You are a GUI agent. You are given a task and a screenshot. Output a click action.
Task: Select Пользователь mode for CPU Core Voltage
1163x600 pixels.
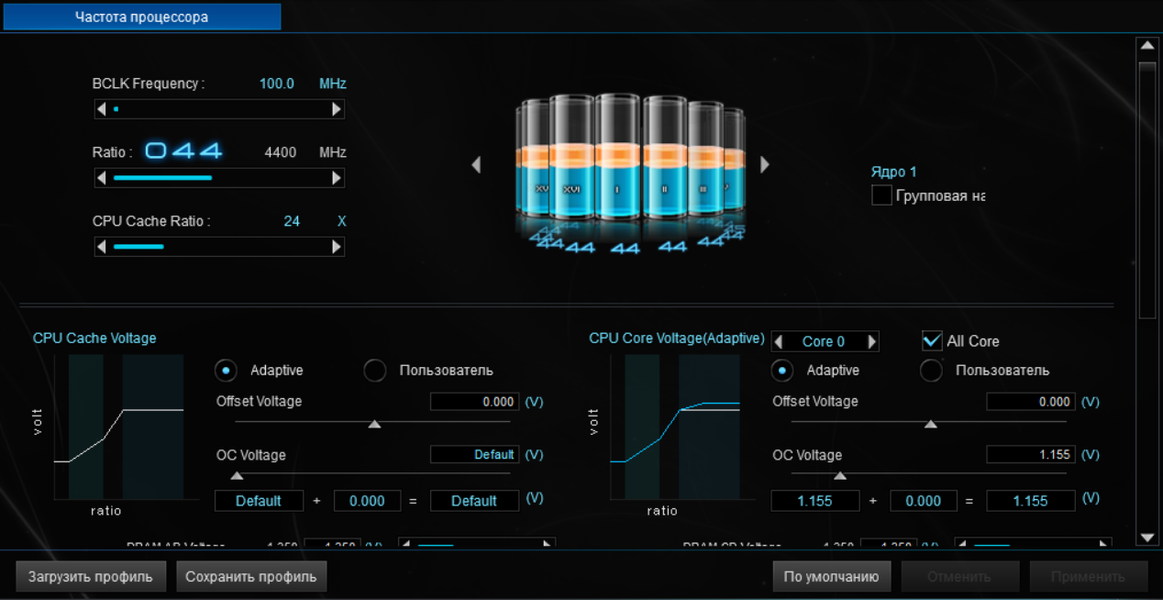pos(932,370)
